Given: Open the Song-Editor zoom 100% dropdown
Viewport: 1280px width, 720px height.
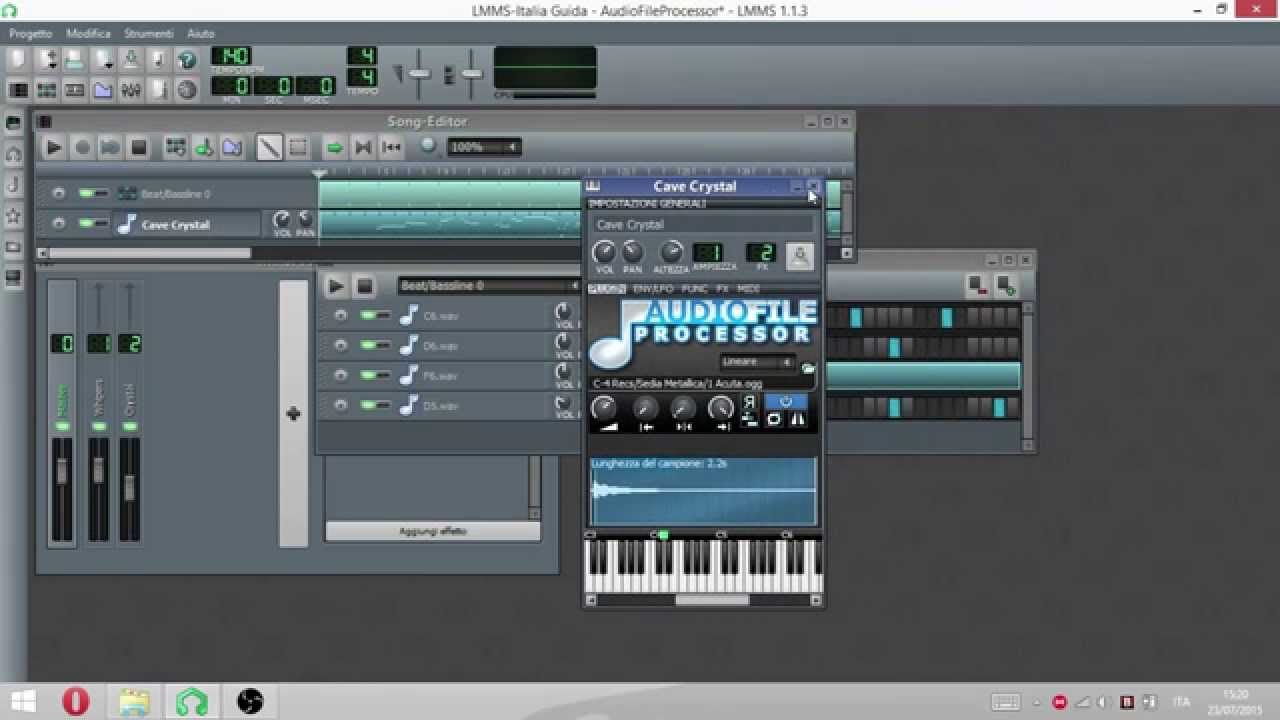Looking at the screenshot, I should (484, 147).
